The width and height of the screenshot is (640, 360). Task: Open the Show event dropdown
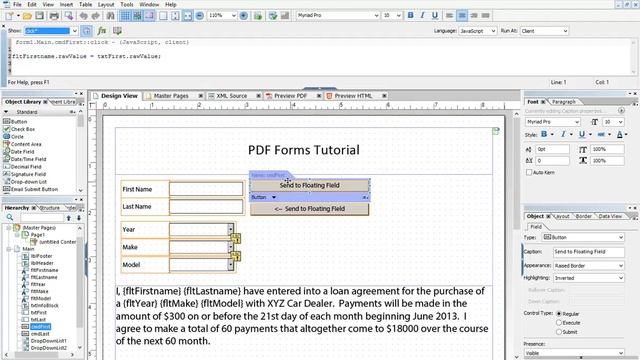tap(75, 31)
